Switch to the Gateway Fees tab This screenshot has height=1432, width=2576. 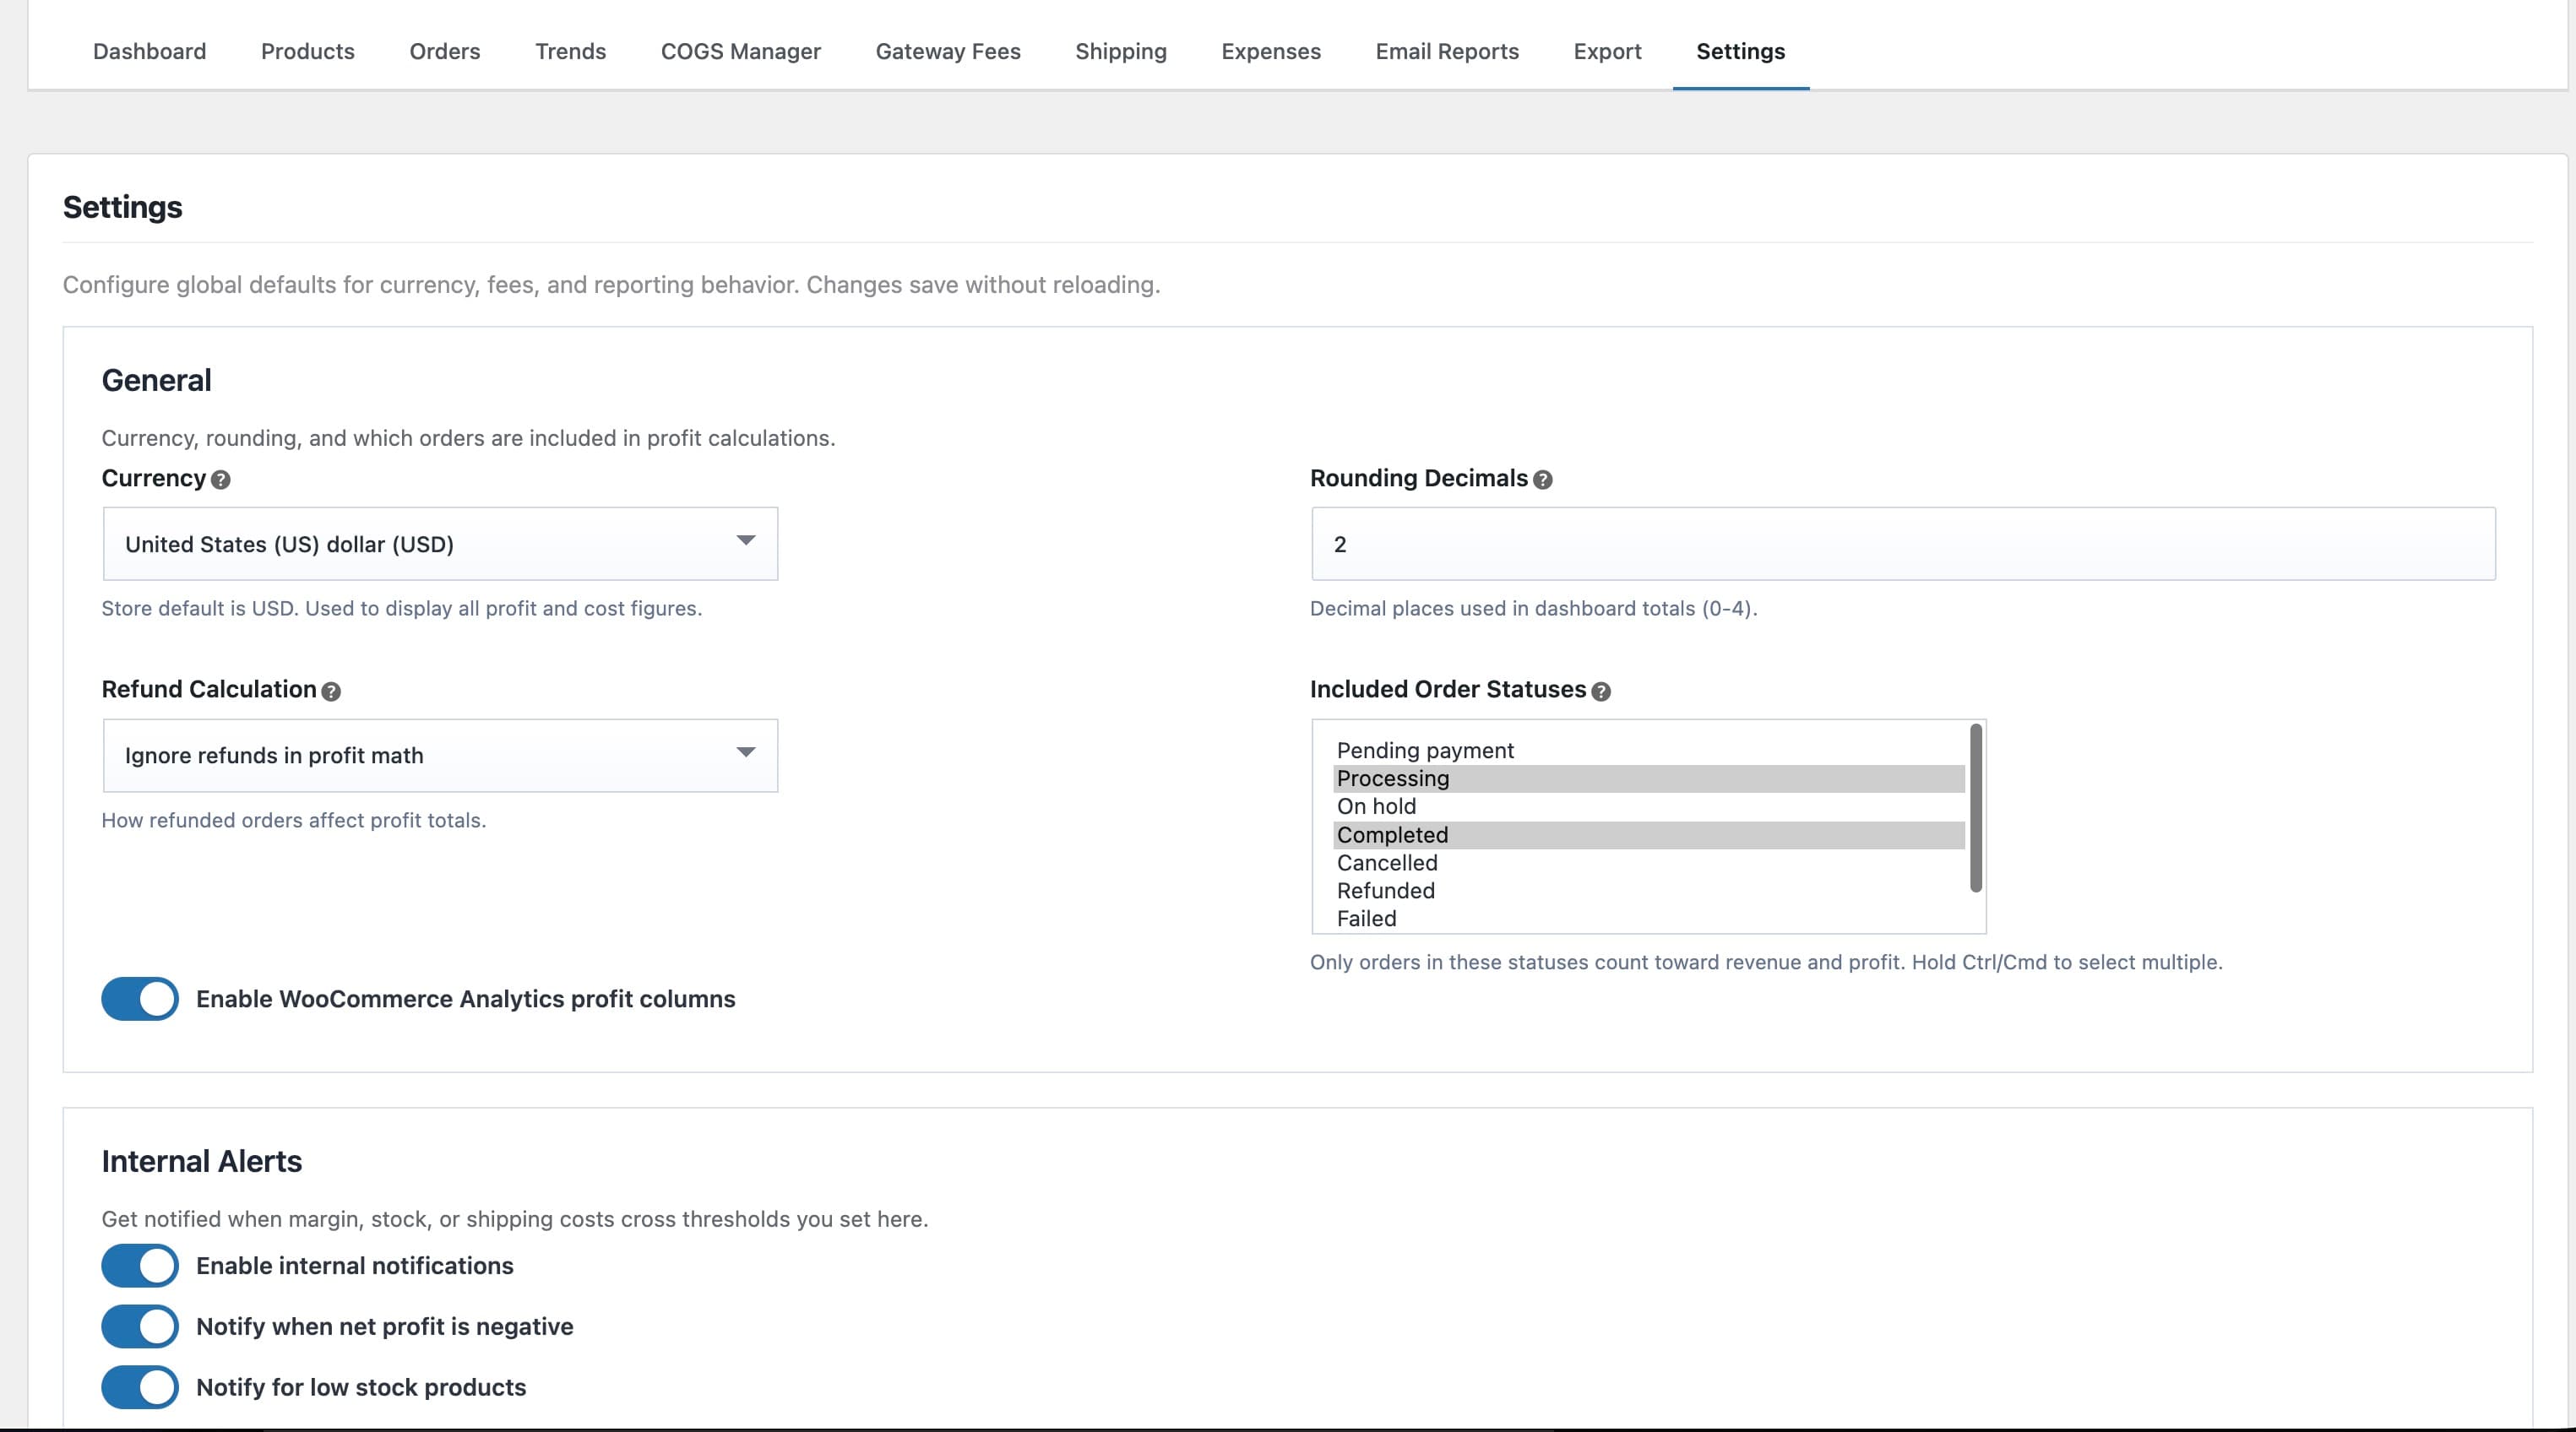click(948, 51)
